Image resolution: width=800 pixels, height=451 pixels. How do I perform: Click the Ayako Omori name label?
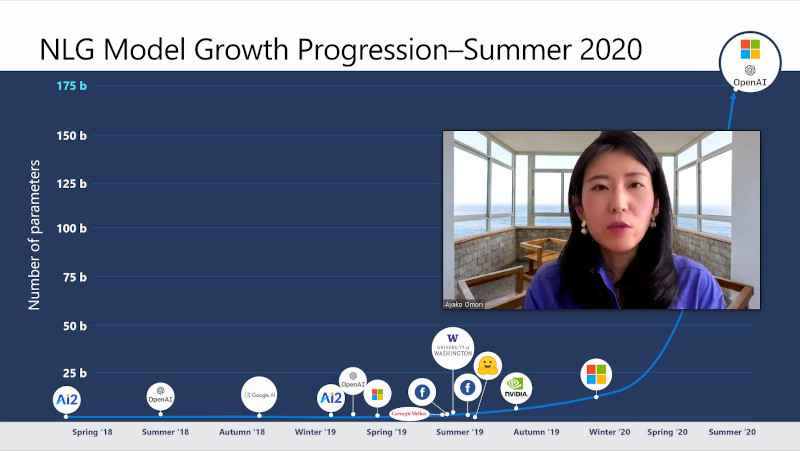(464, 305)
